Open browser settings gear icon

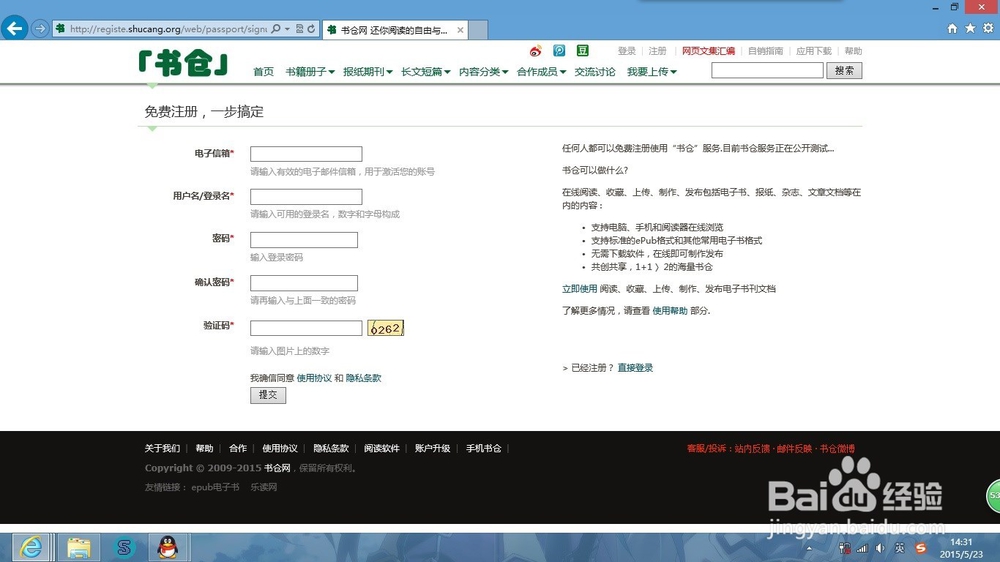pos(988,28)
